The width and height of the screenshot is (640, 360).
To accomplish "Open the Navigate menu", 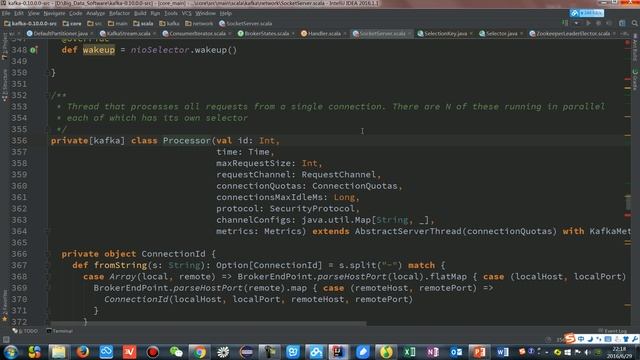I will 54,13.
